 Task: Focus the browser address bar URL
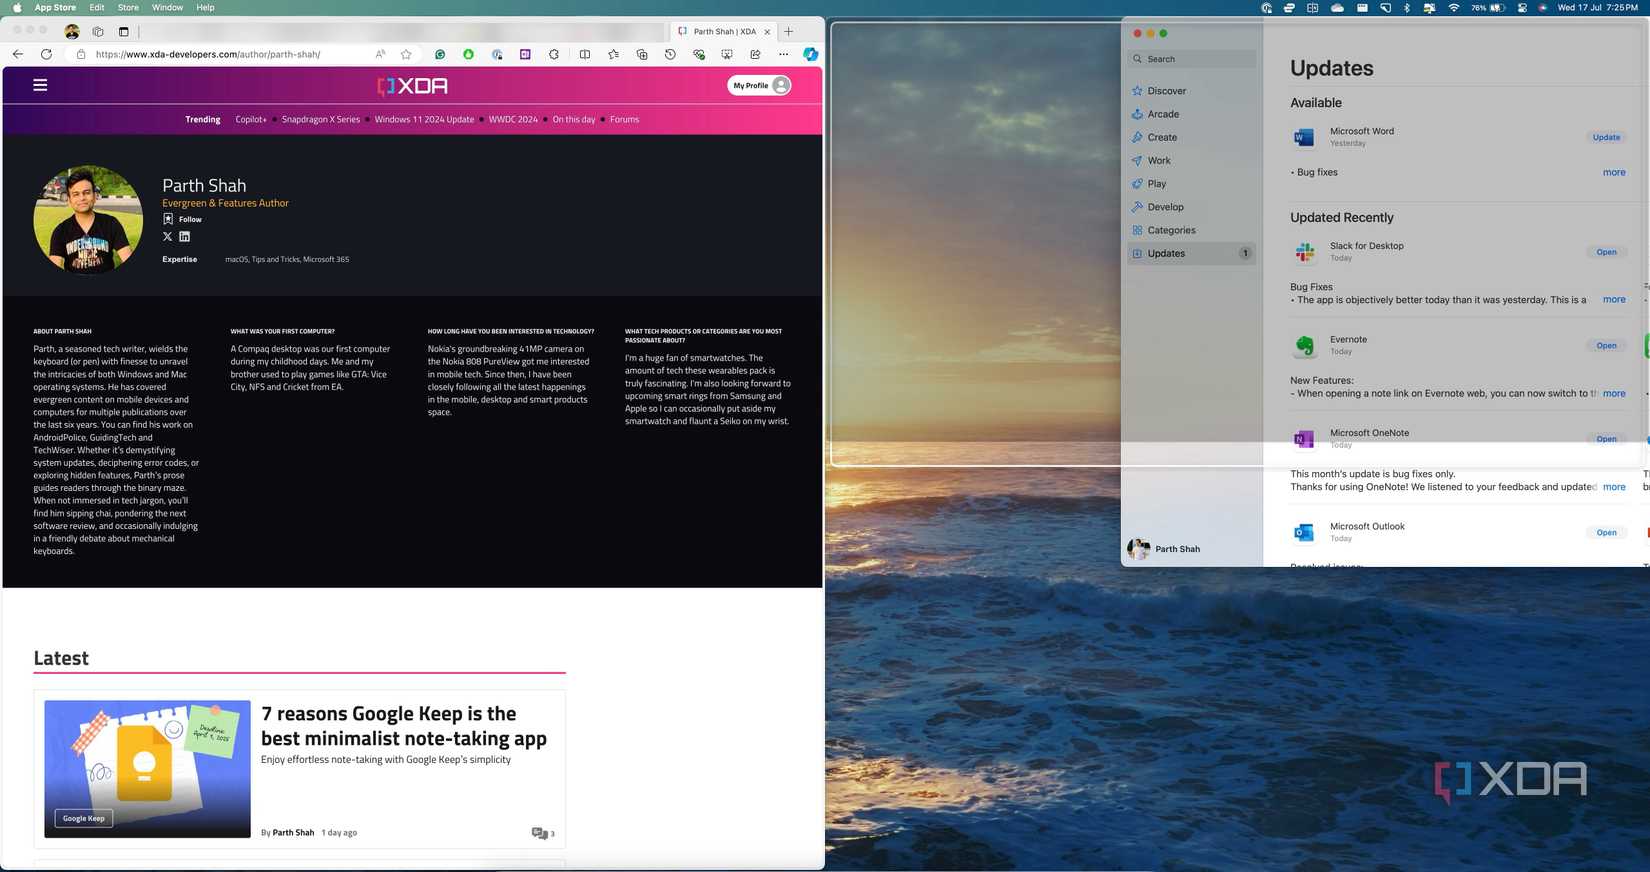(208, 54)
